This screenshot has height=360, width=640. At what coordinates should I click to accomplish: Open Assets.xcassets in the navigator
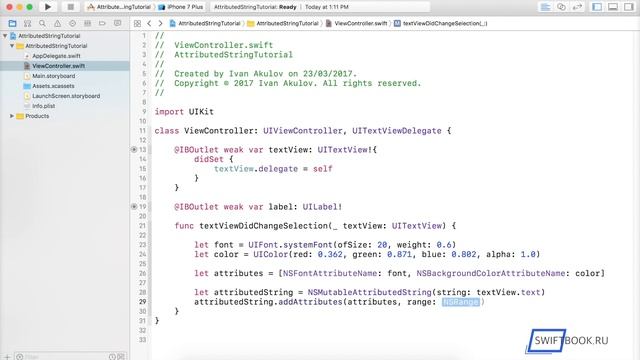pos(53,86)
